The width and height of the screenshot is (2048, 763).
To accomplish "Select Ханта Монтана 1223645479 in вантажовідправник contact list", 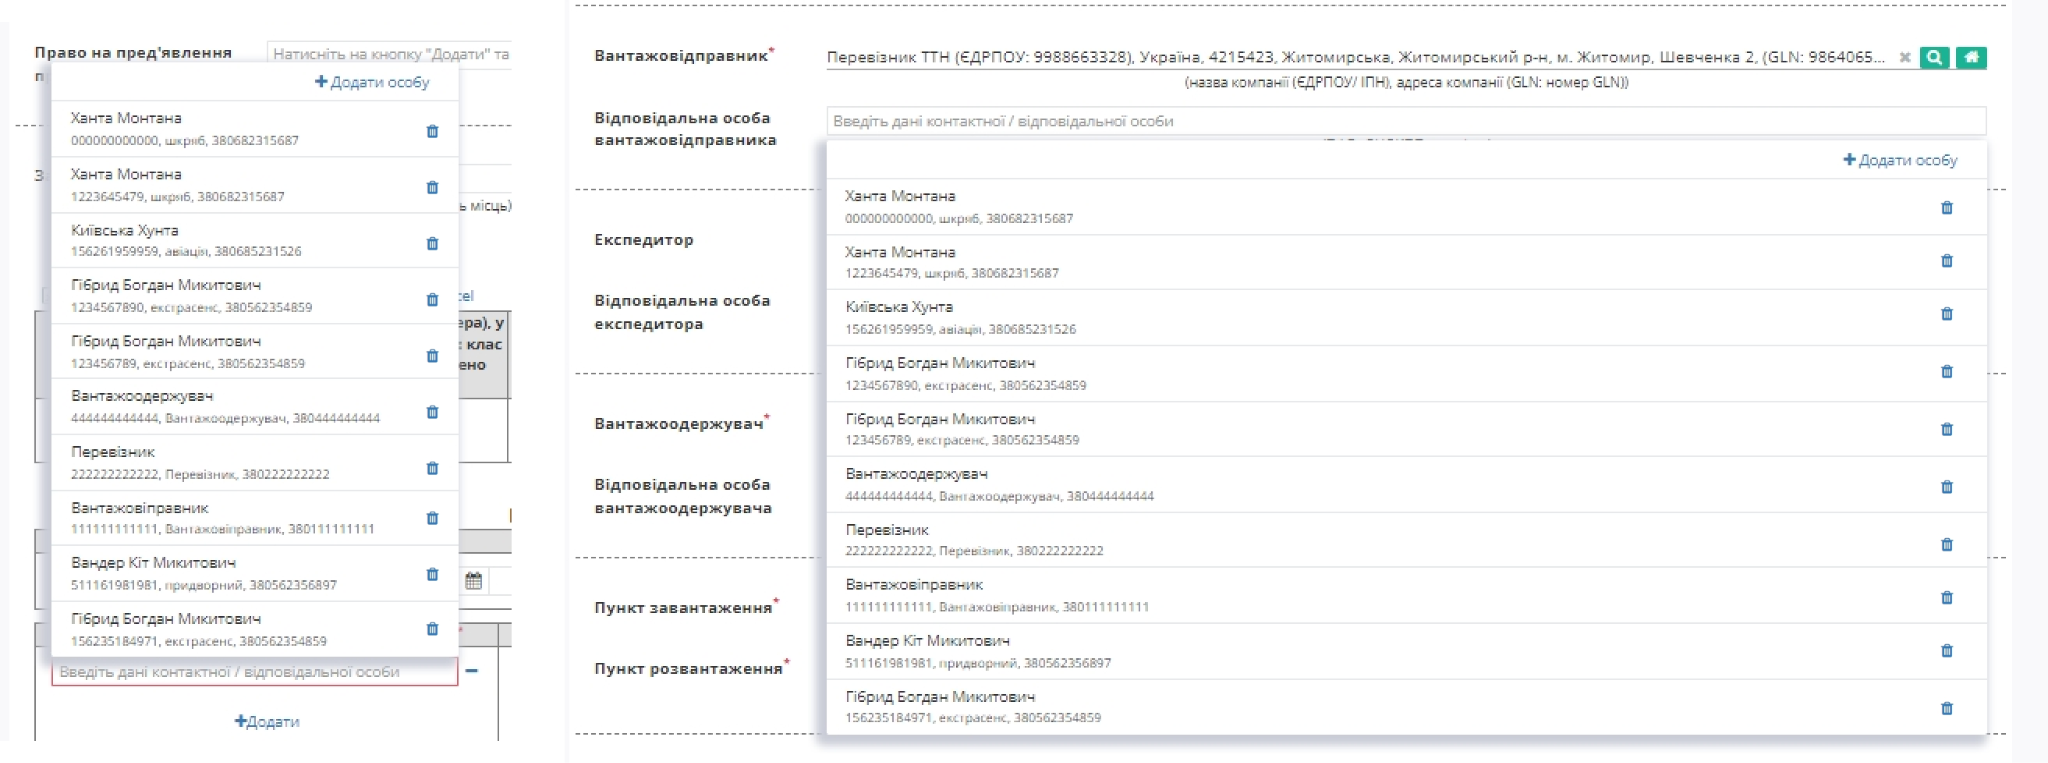I will pyautogui.click(x=1407, y=263).
